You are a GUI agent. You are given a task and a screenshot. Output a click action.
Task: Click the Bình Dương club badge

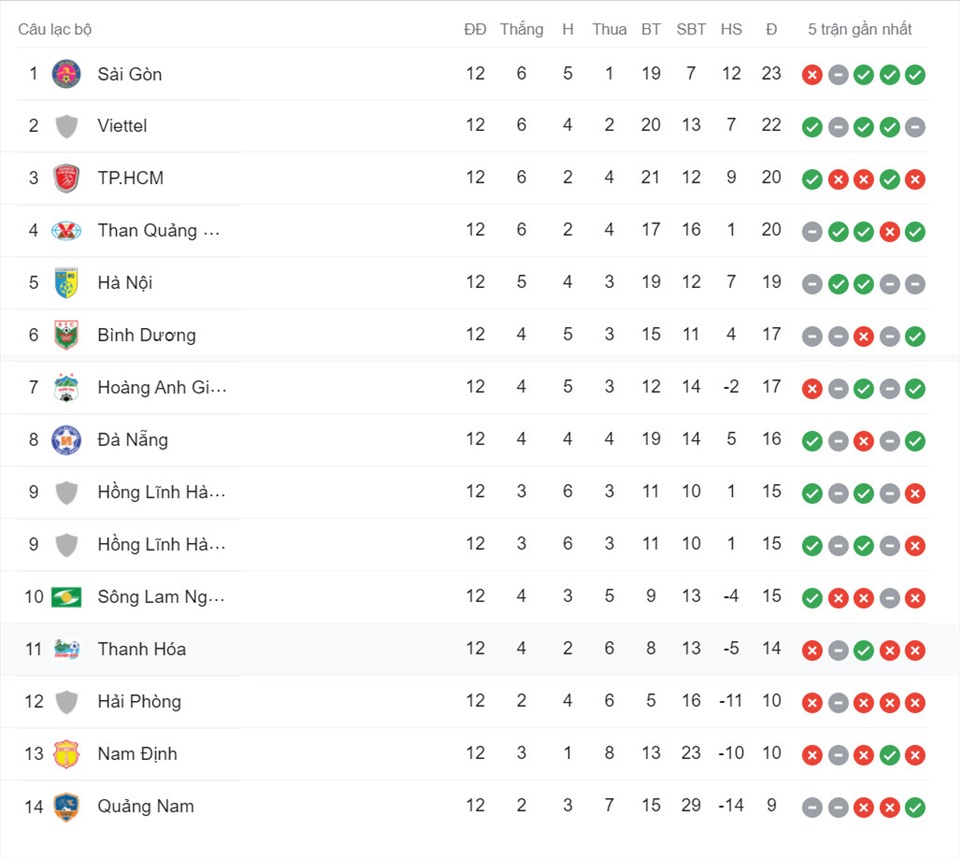click(x=66, y=335)
